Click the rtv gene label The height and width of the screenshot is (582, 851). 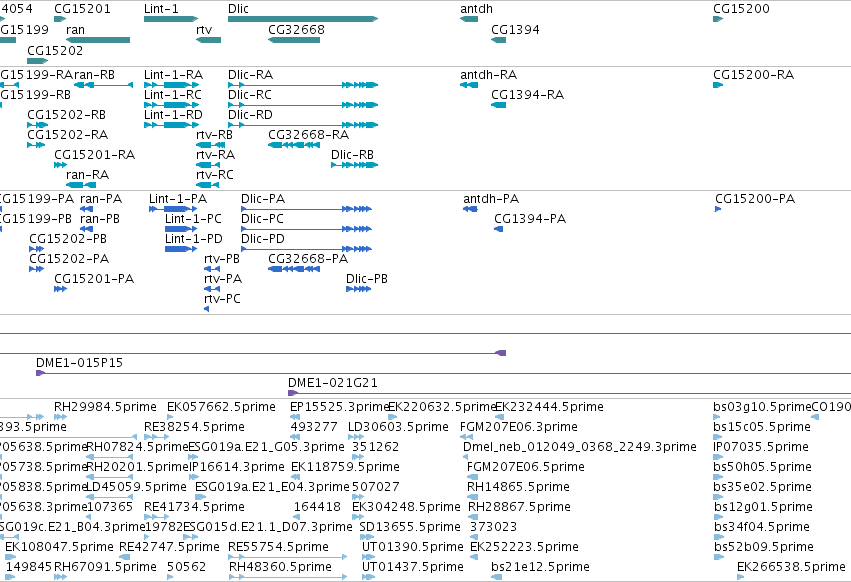tap(204, 30)
